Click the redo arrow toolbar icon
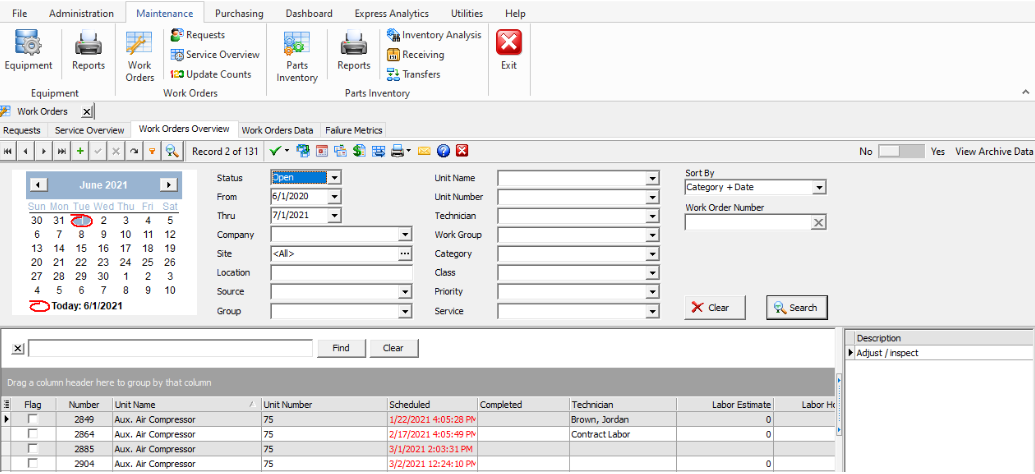The height and width of the screenshot is (474, 1035). [134, 151]
